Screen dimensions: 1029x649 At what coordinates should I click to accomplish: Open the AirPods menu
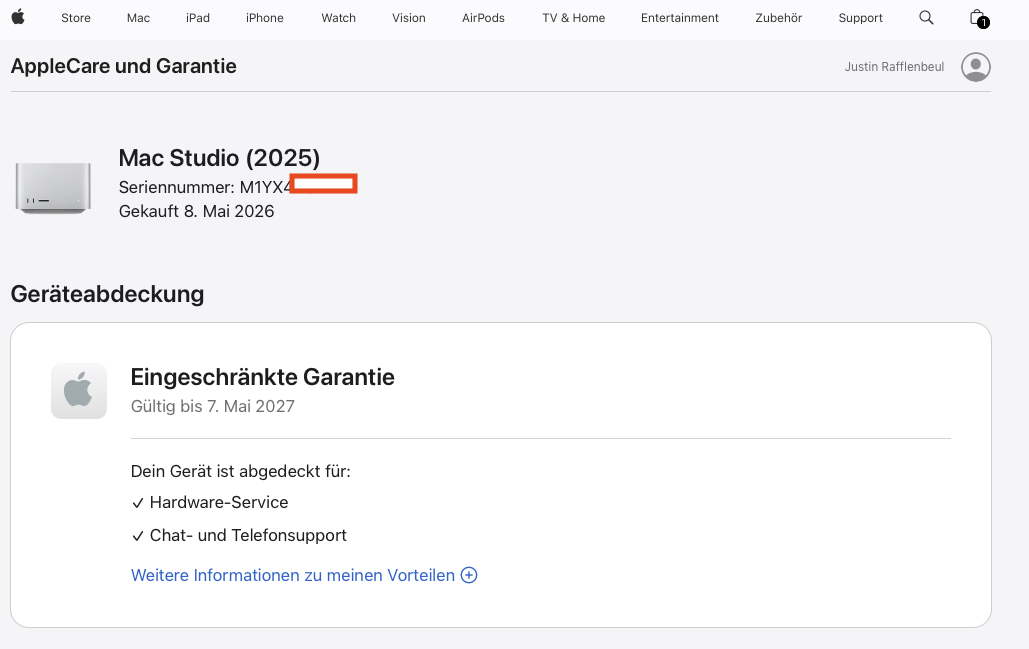[x=483, y=18]
